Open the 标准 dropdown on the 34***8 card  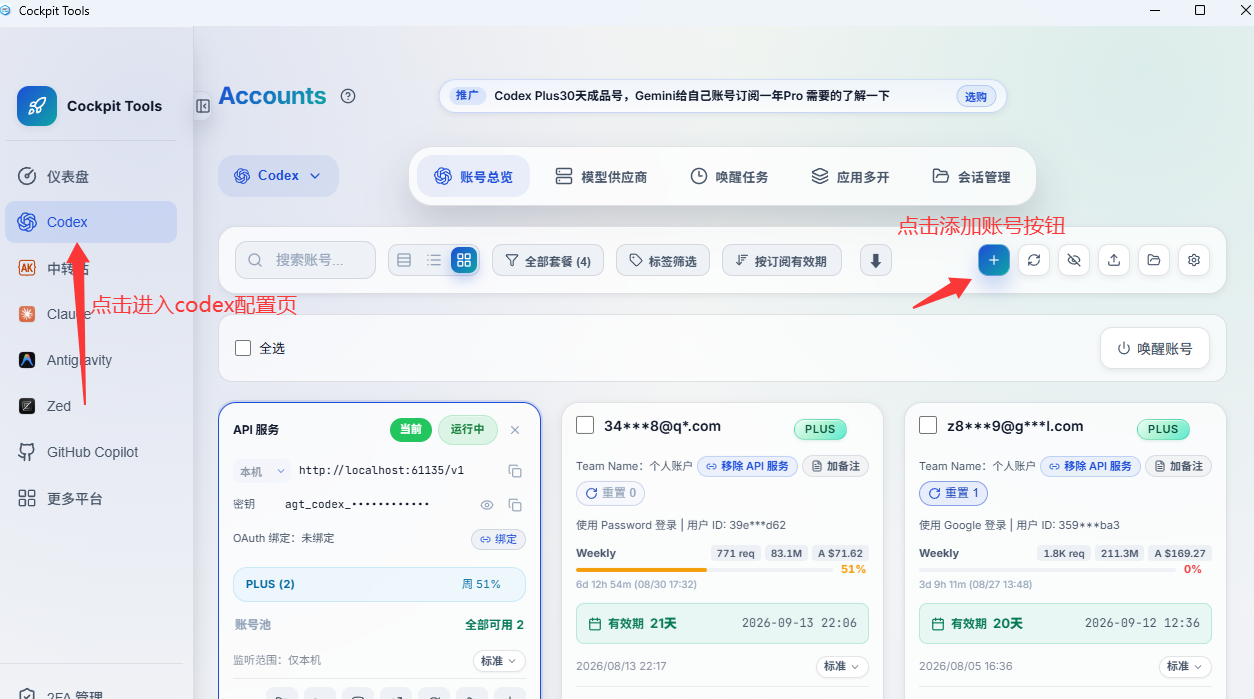(x=842, y=666)
